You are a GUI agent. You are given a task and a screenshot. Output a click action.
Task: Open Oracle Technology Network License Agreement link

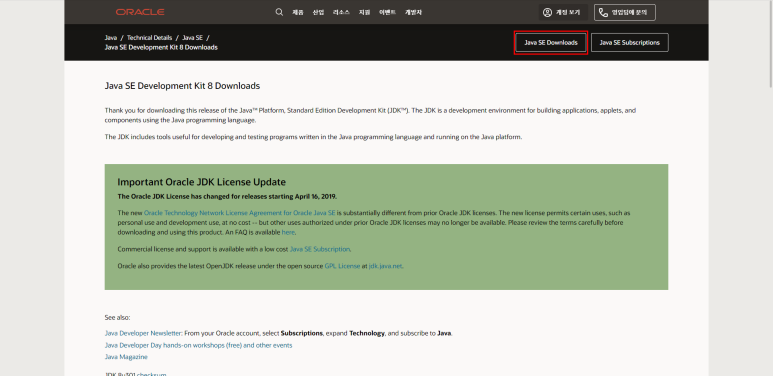pos(240,213)
